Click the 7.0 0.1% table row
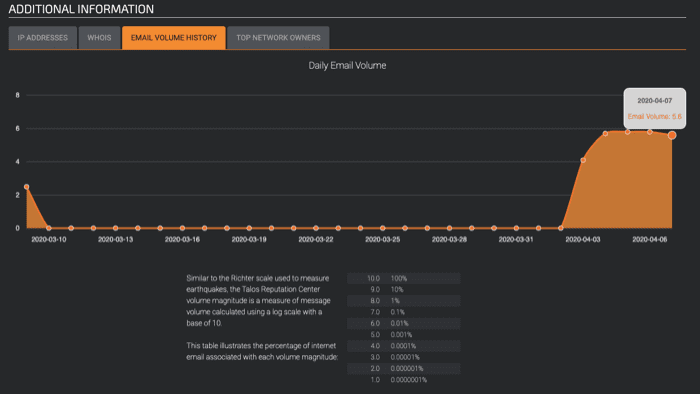The height and width of the screenshot is (394, 700). pos(404,312)
